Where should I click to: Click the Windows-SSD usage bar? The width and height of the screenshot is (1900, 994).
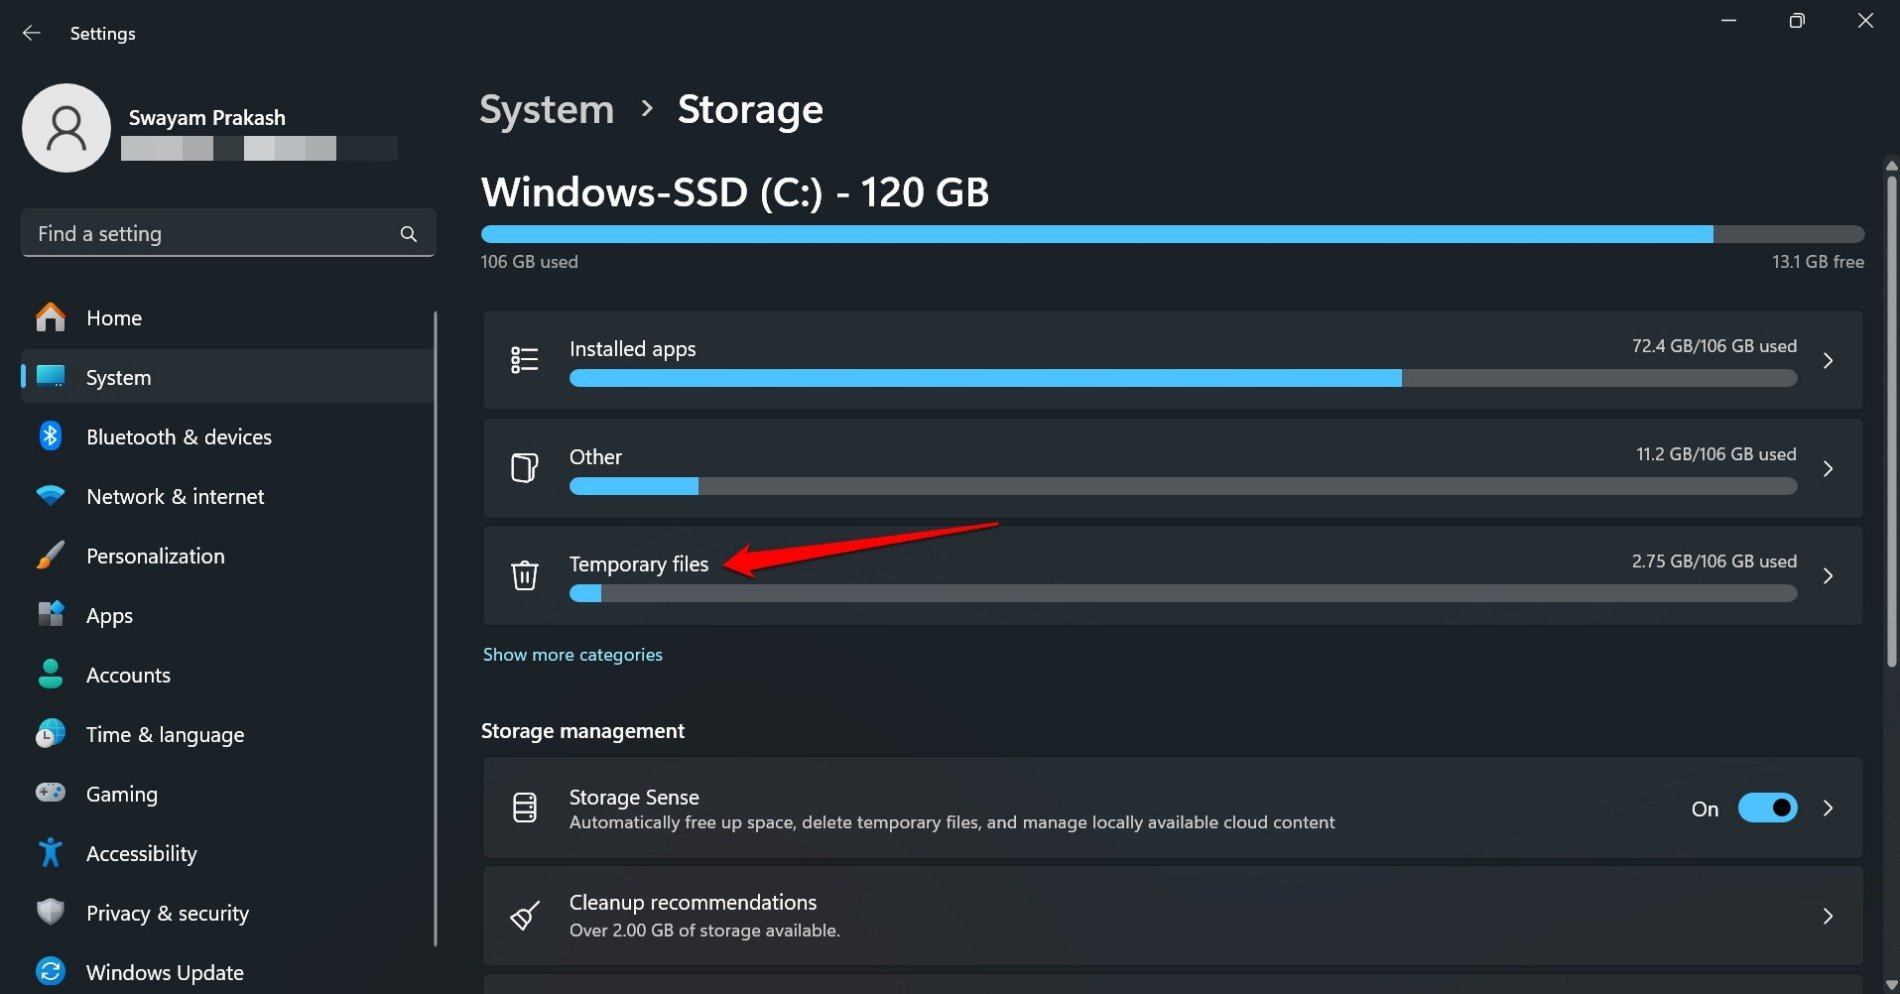[1100, 233]
